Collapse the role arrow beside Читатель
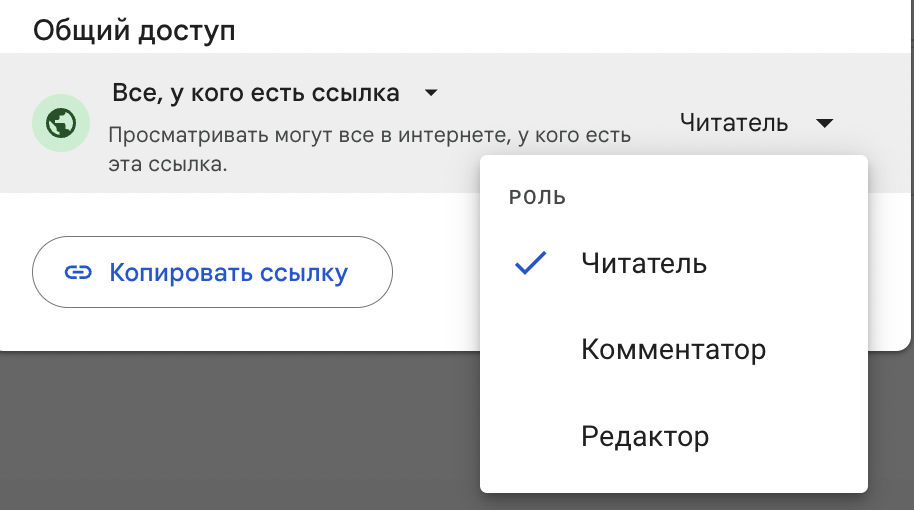The image size is (914, 510). 824,123
